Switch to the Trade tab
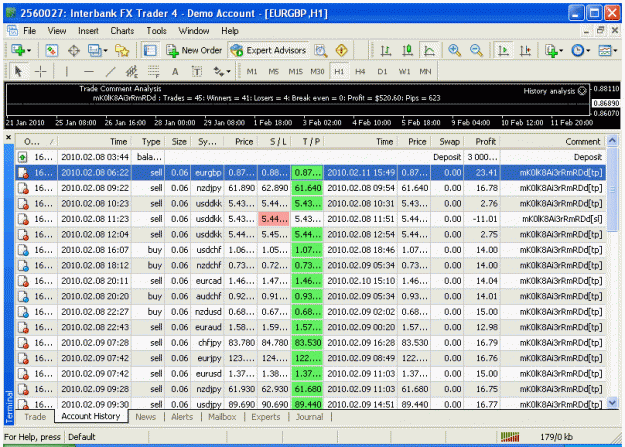The width and height of the screenshot is (625, 447). click(x=35, y=417)
